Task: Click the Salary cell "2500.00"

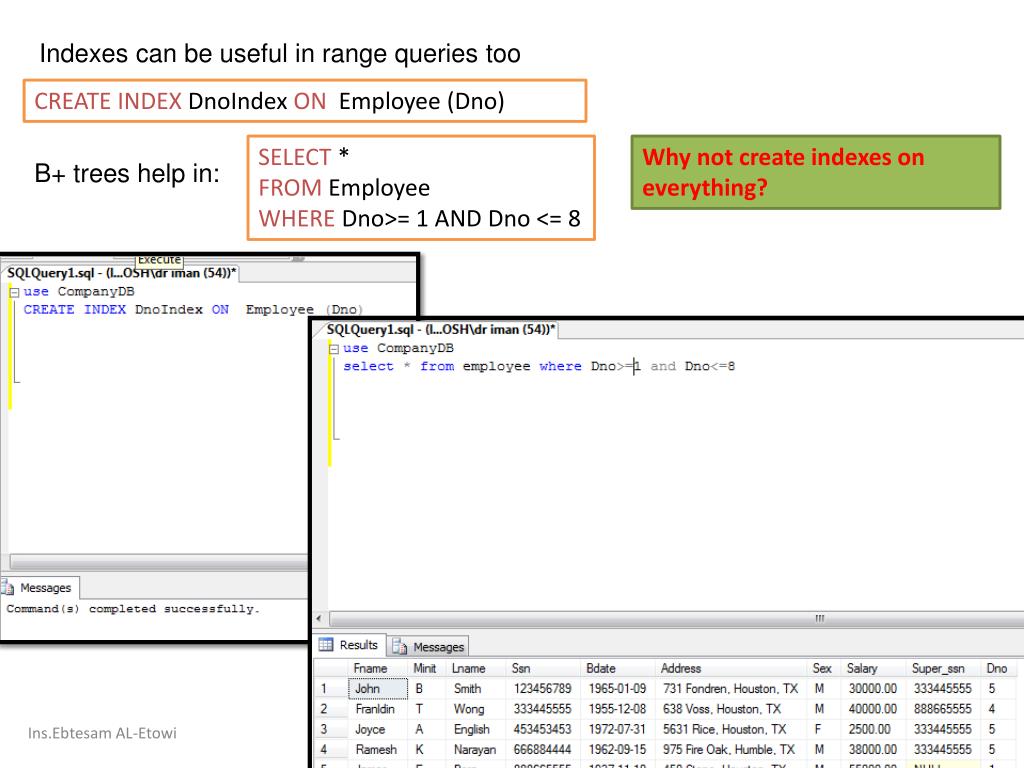Action: [x=874, y=729]
